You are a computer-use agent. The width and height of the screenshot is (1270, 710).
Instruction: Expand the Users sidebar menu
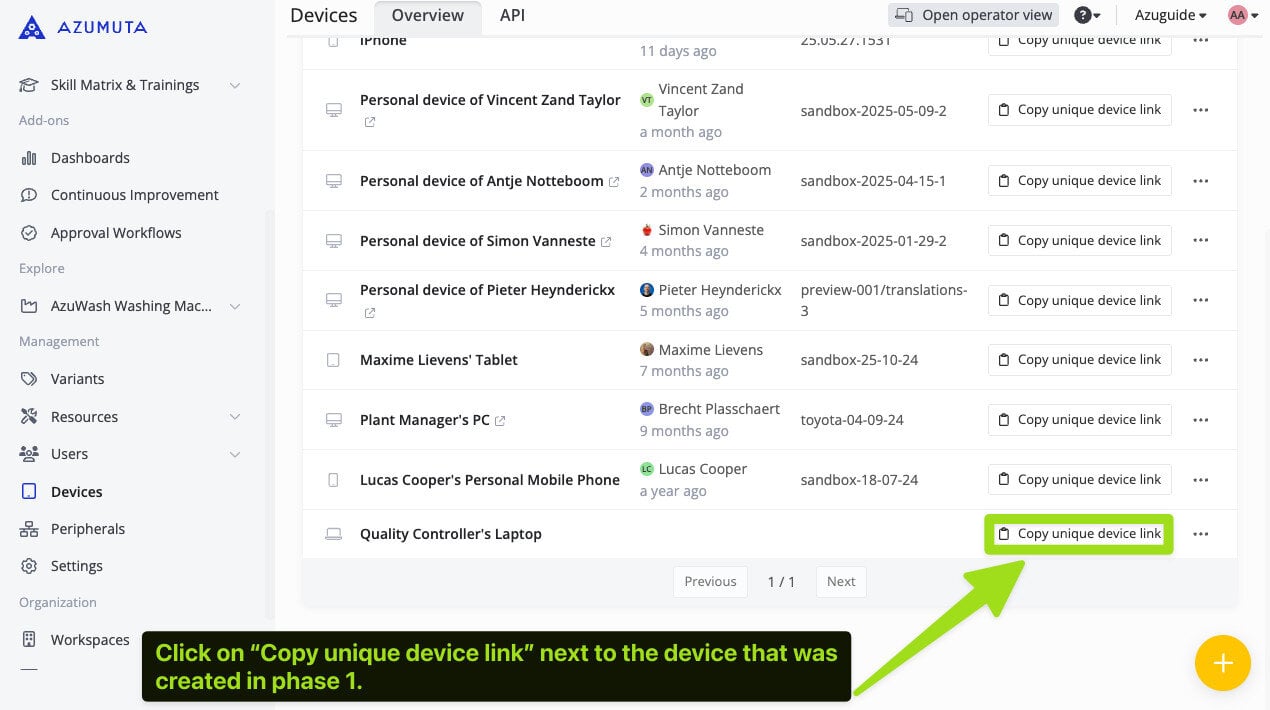click(234, 454)
